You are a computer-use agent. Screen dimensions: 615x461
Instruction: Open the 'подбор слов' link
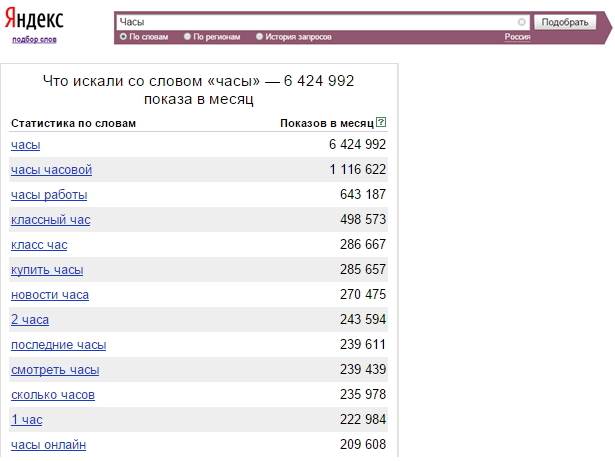click(34, 40)
